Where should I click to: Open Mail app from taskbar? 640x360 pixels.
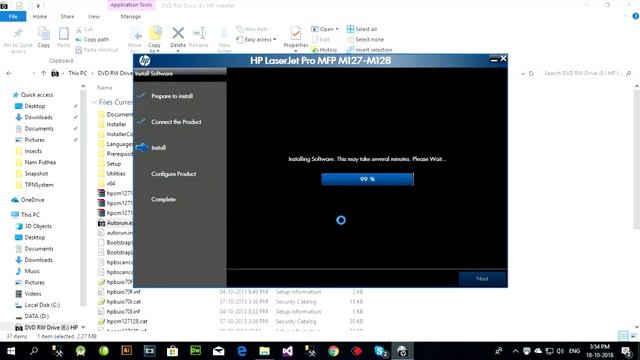tap(218, 351)
